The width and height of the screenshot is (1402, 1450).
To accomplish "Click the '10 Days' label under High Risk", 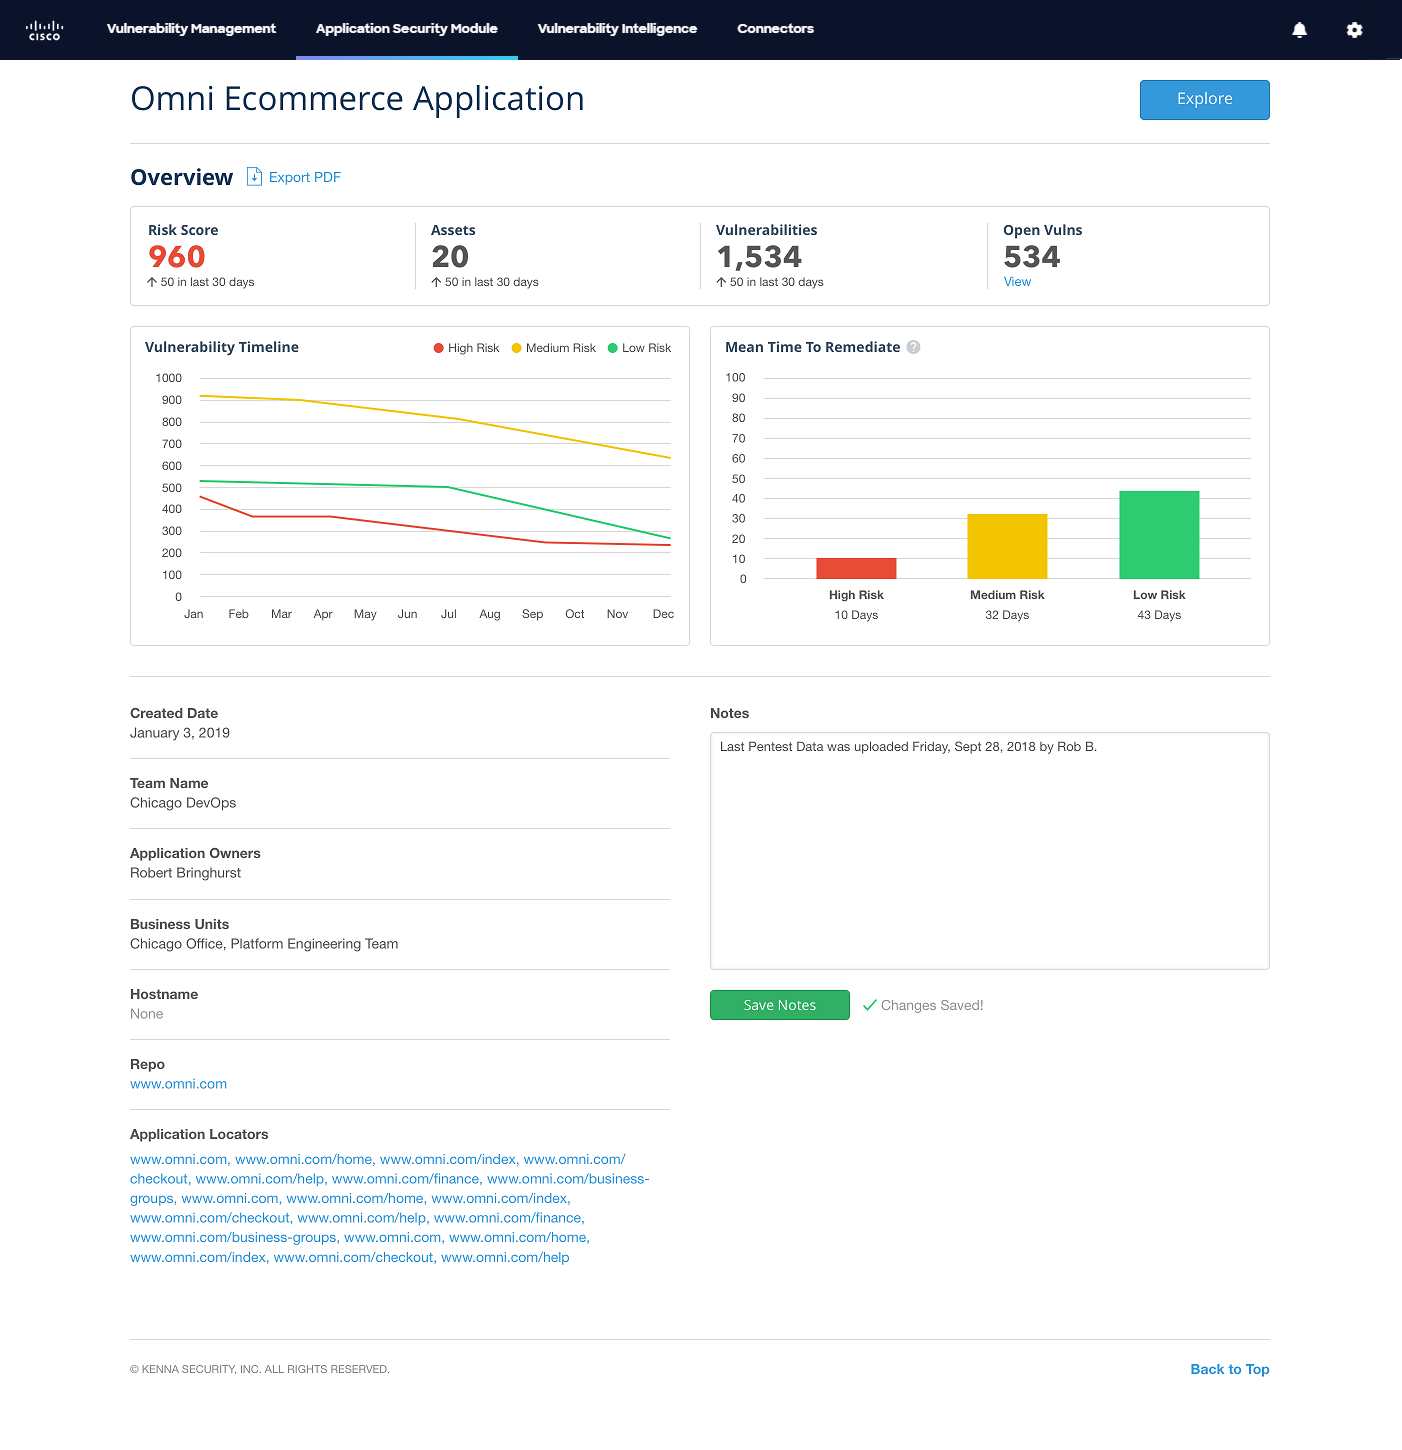I will [x=856, y=615].
